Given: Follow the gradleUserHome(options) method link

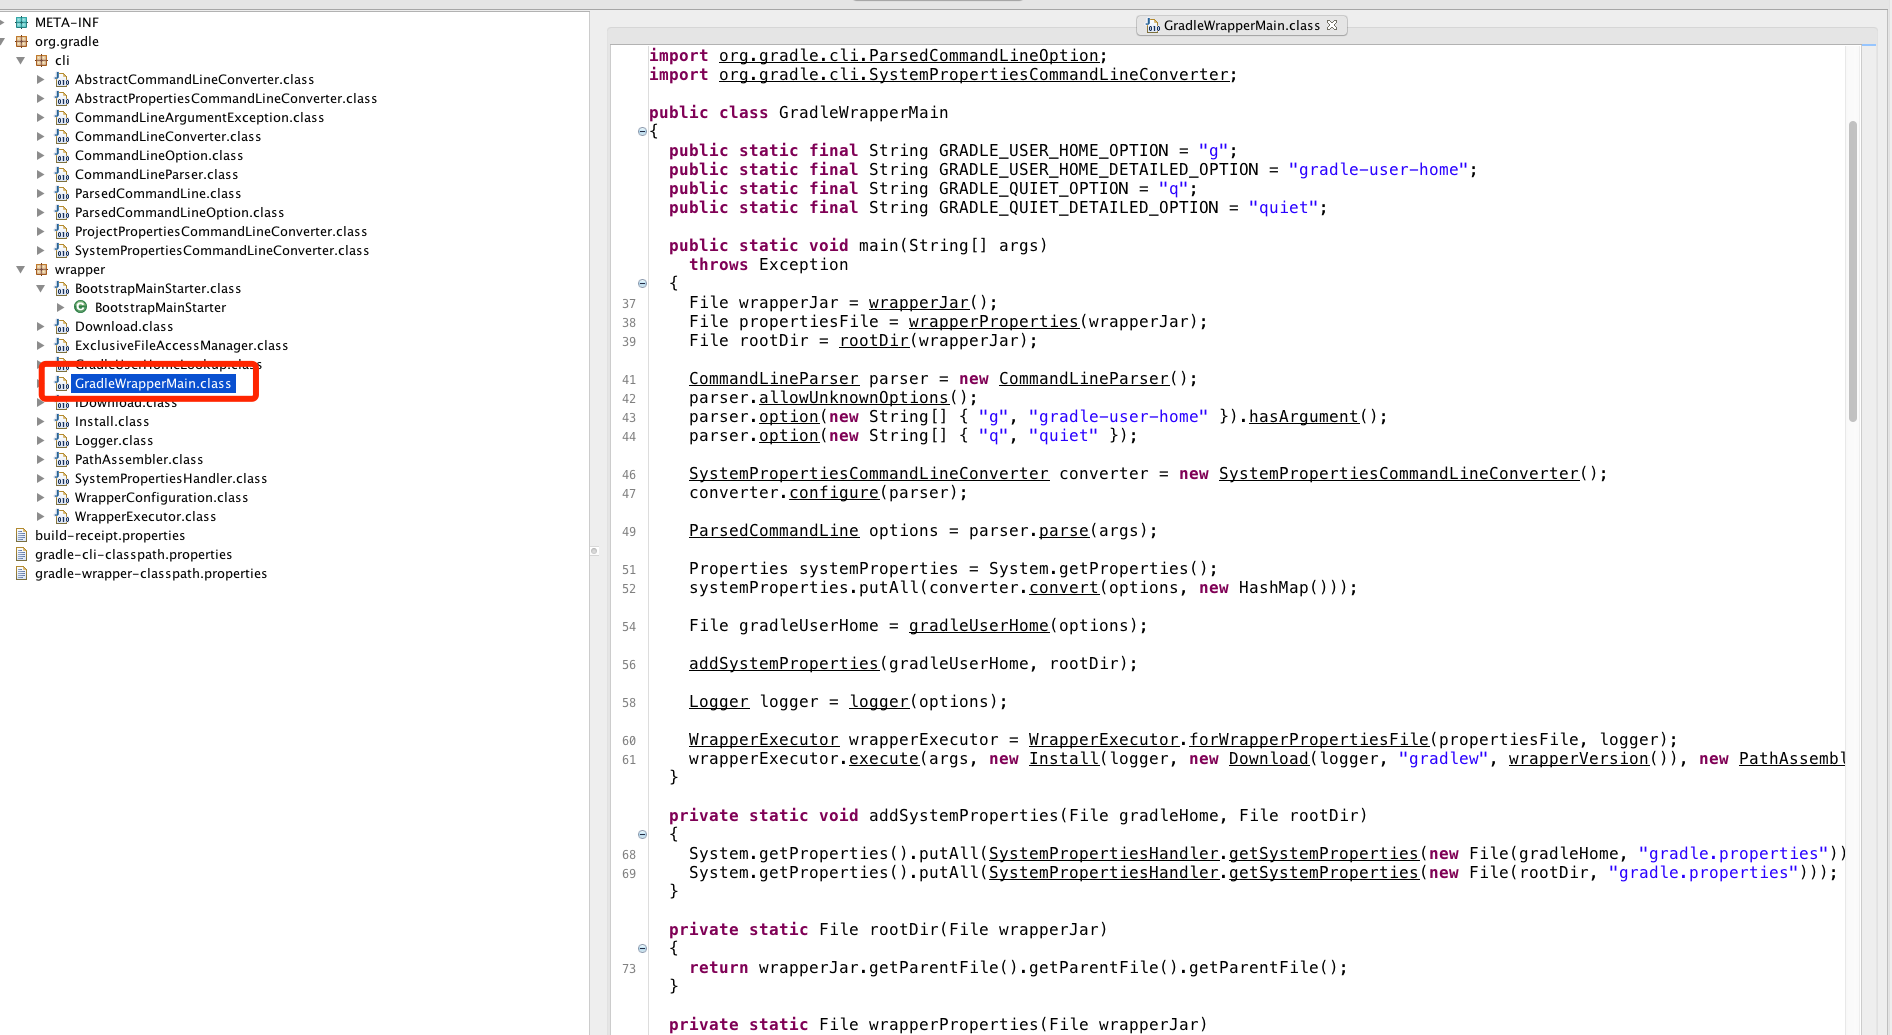Looking at the screenshot, I should pos(979,626).
